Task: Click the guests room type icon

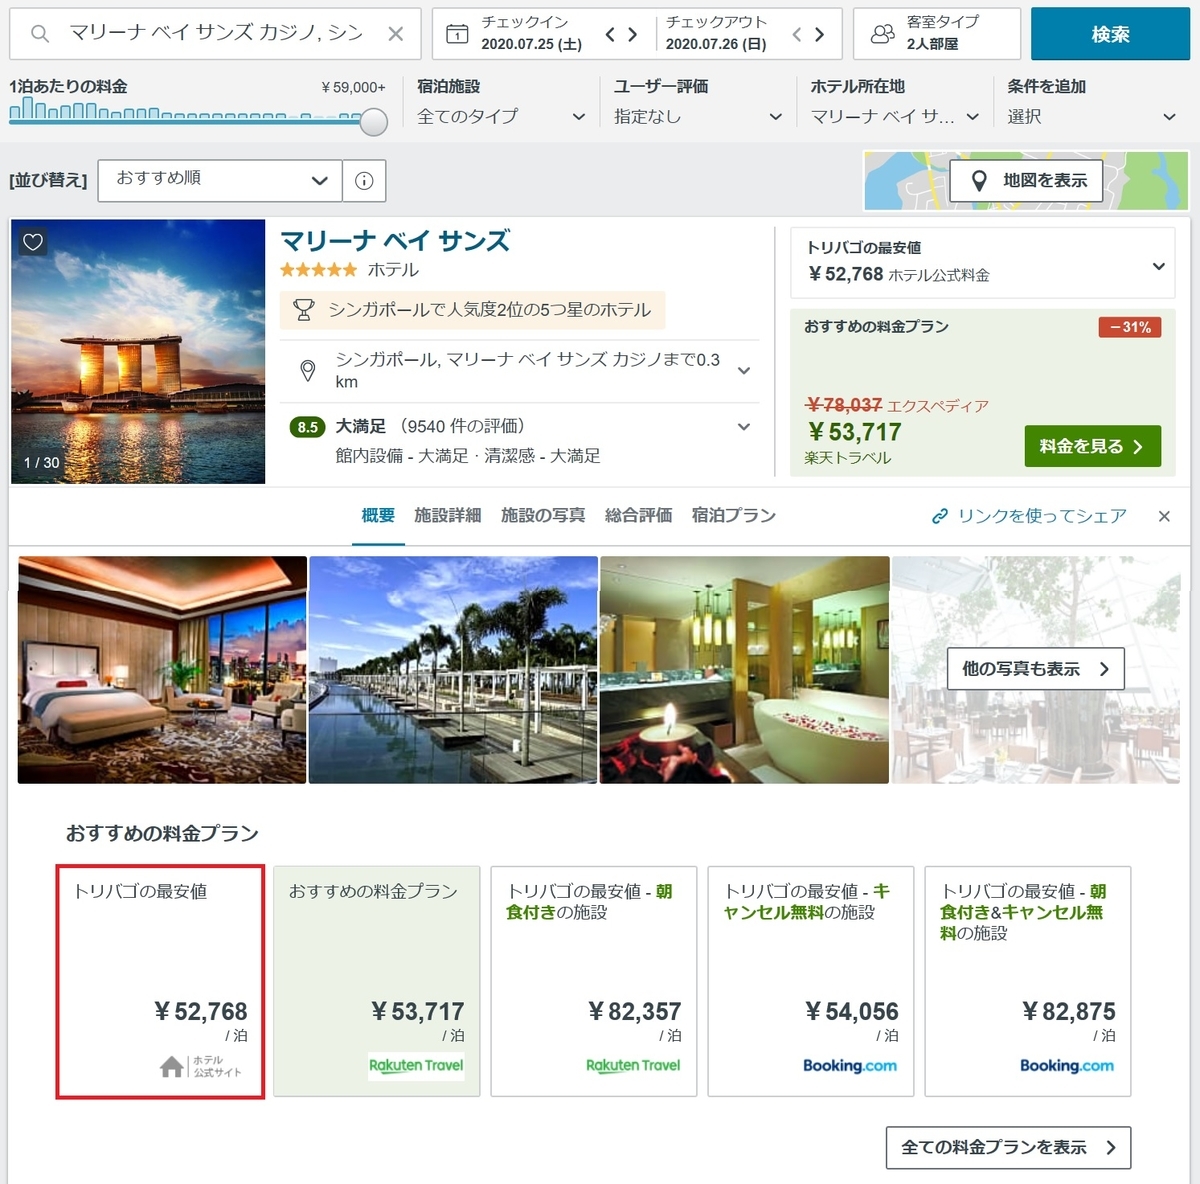Action: [883, 34]
